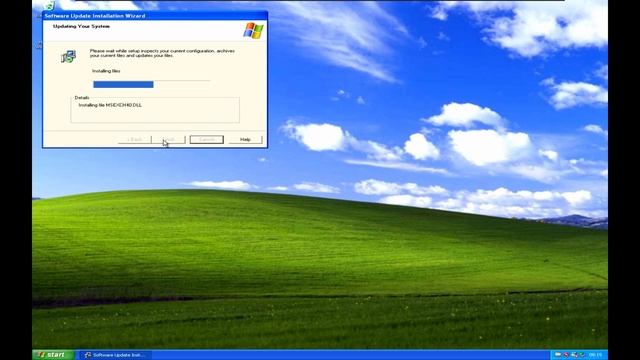
Task: Click the installing files progress bar
Action: coord(151,84)
